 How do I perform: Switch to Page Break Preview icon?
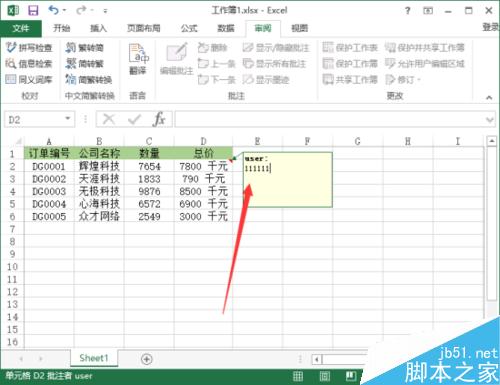(x=351, y=376)
